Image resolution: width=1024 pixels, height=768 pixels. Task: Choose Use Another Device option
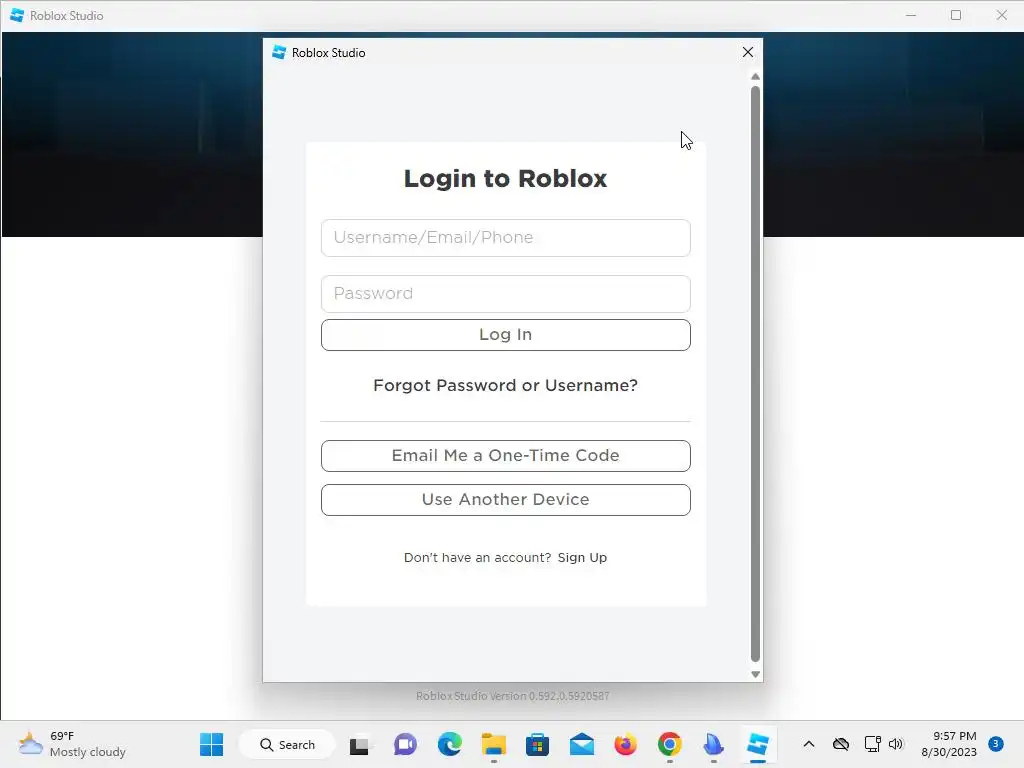point(505,500)
